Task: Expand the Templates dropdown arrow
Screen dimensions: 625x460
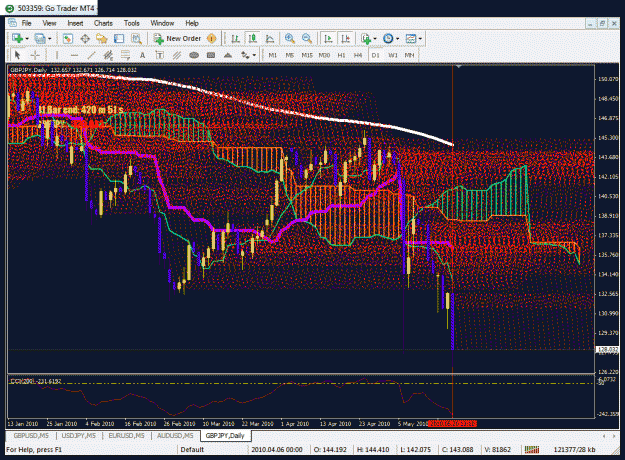Action: [420, 39]
